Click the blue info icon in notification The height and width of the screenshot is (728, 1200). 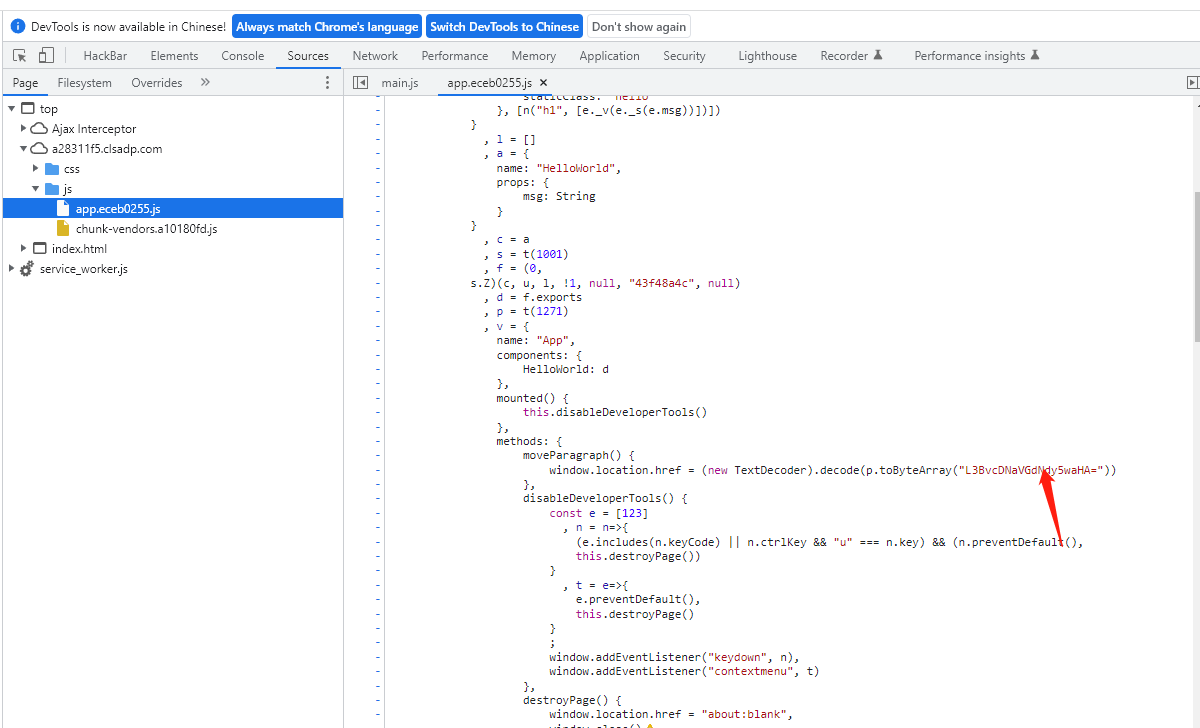tap(18, 27)
